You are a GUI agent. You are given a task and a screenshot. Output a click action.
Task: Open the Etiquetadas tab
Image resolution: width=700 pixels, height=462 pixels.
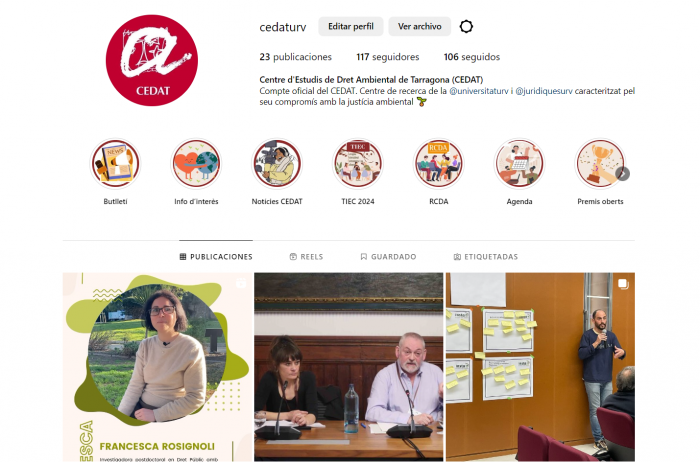coord(486,257)
